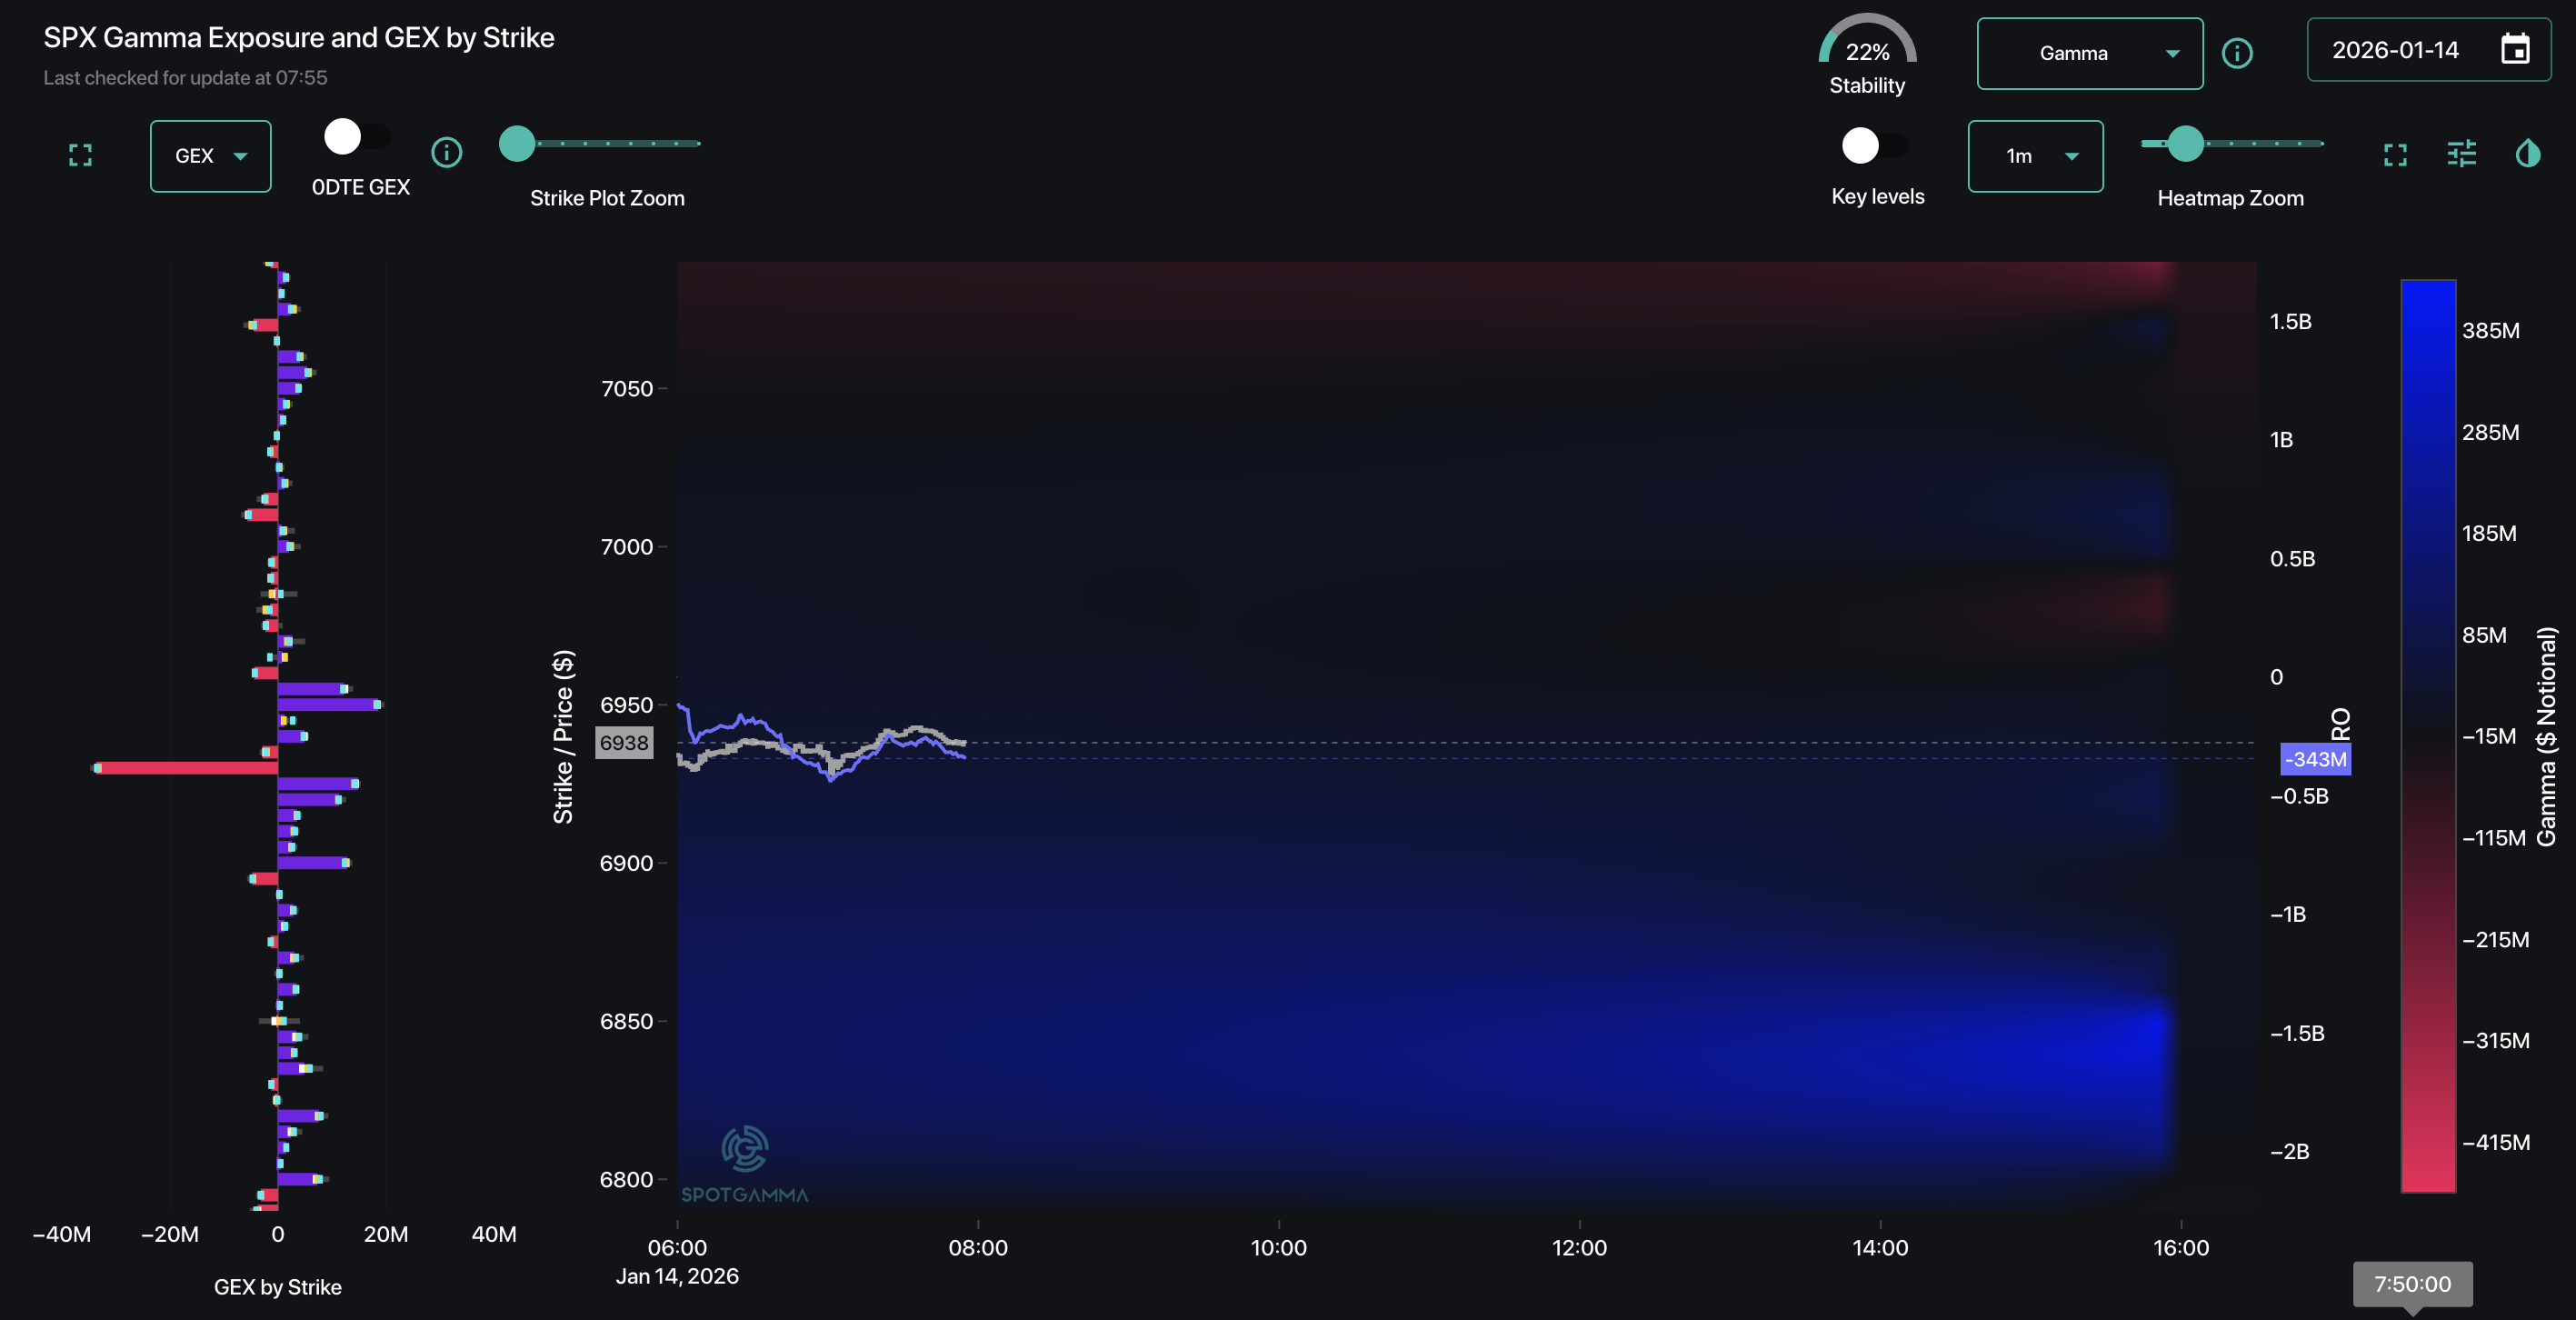
Task: Click the 6938 price label on axis
Action: click(x=624, y=743)
